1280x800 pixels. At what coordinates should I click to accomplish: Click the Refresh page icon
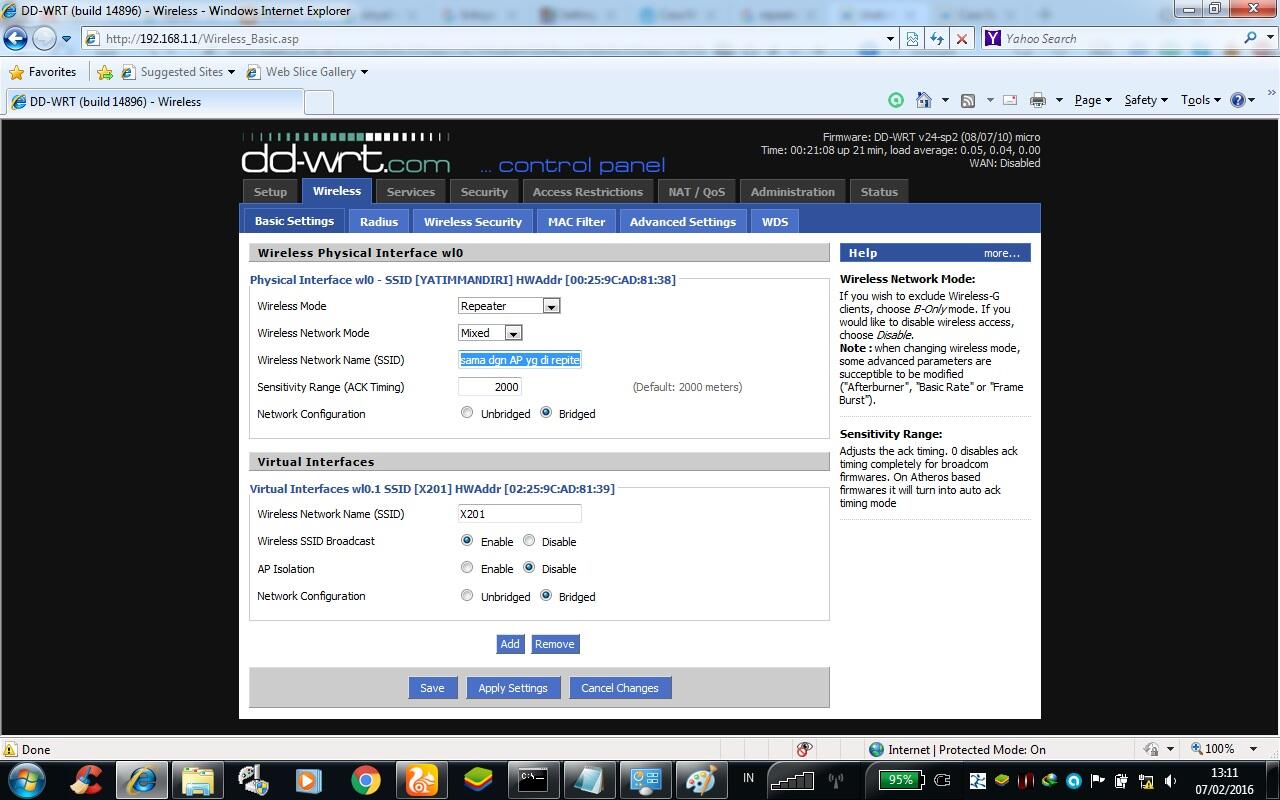point(937,39)
